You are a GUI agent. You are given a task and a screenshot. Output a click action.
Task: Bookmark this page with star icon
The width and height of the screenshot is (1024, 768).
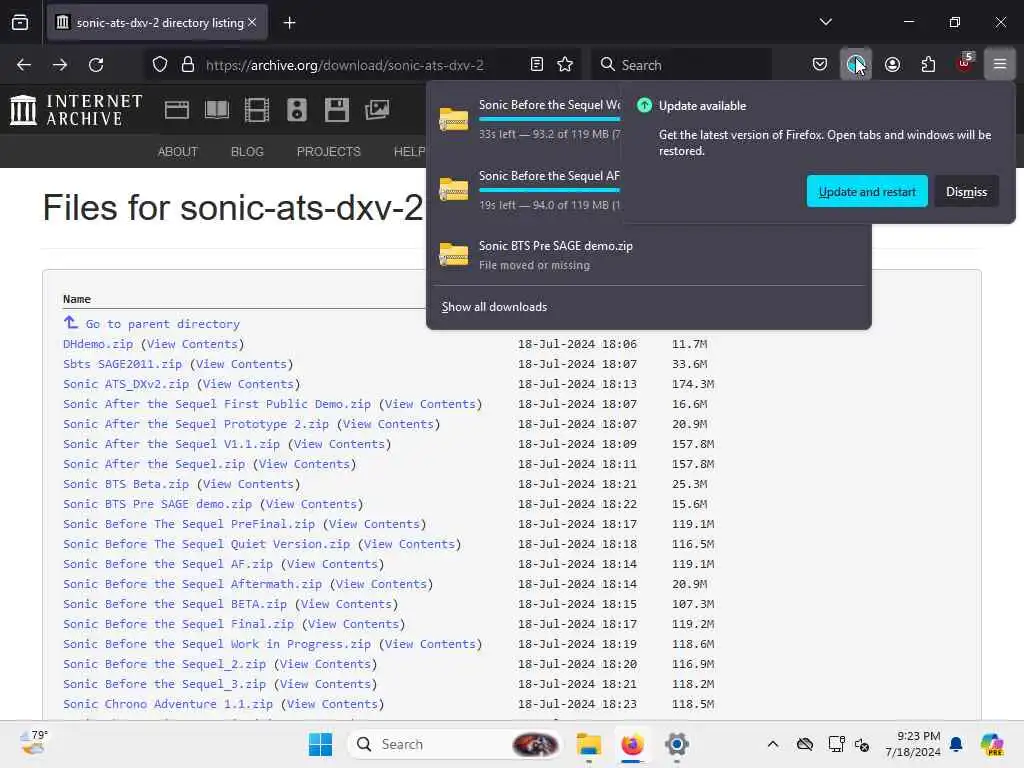click(565, 65)
